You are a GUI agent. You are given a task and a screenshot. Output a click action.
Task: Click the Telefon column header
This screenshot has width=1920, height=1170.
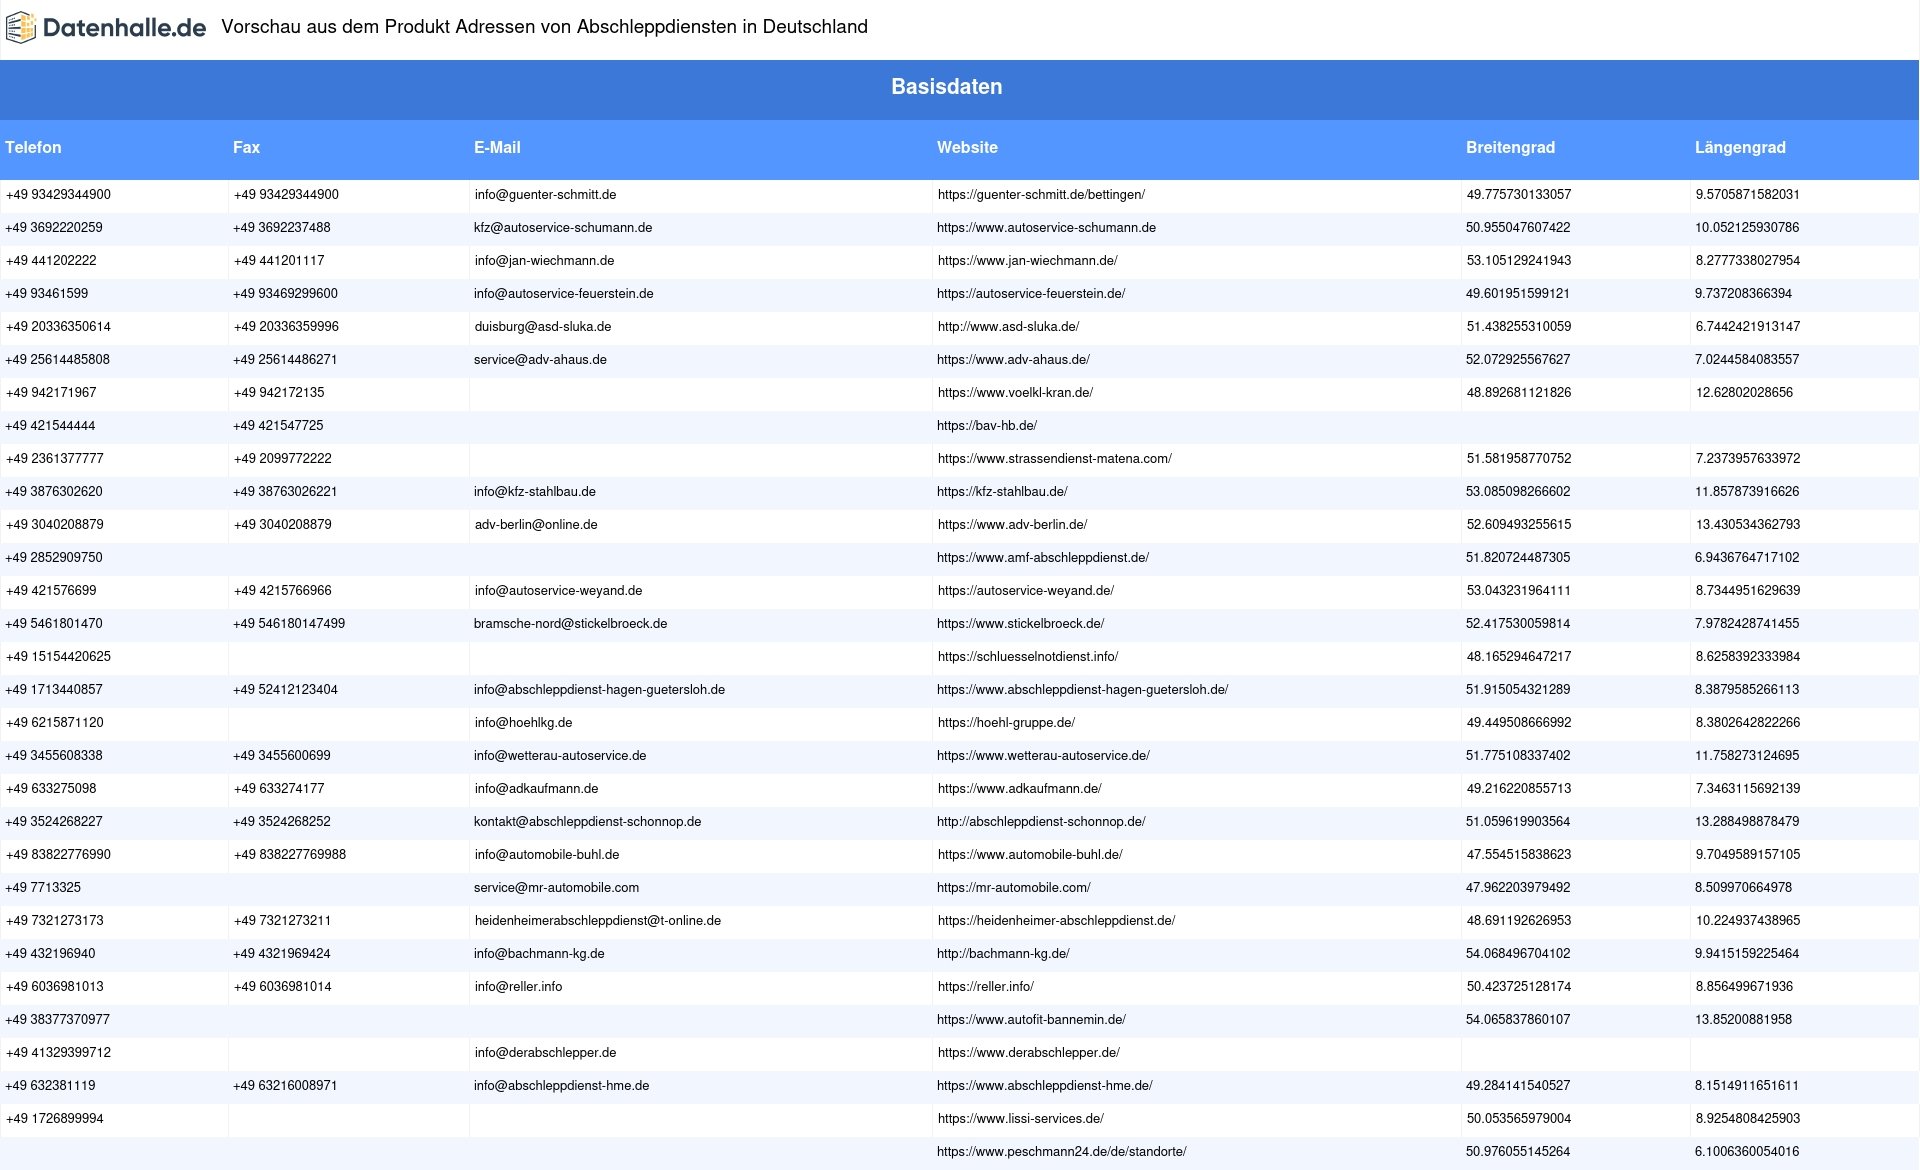[33, 147]
